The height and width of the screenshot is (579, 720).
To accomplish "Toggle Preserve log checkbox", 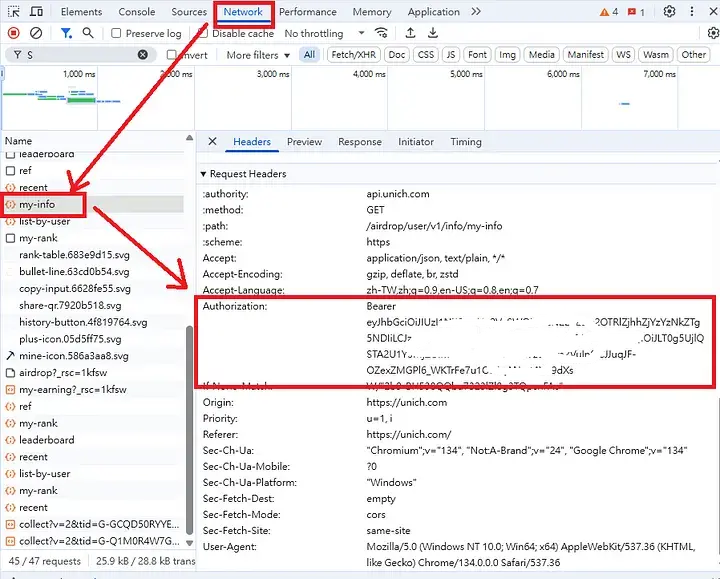I will point(116,33).
